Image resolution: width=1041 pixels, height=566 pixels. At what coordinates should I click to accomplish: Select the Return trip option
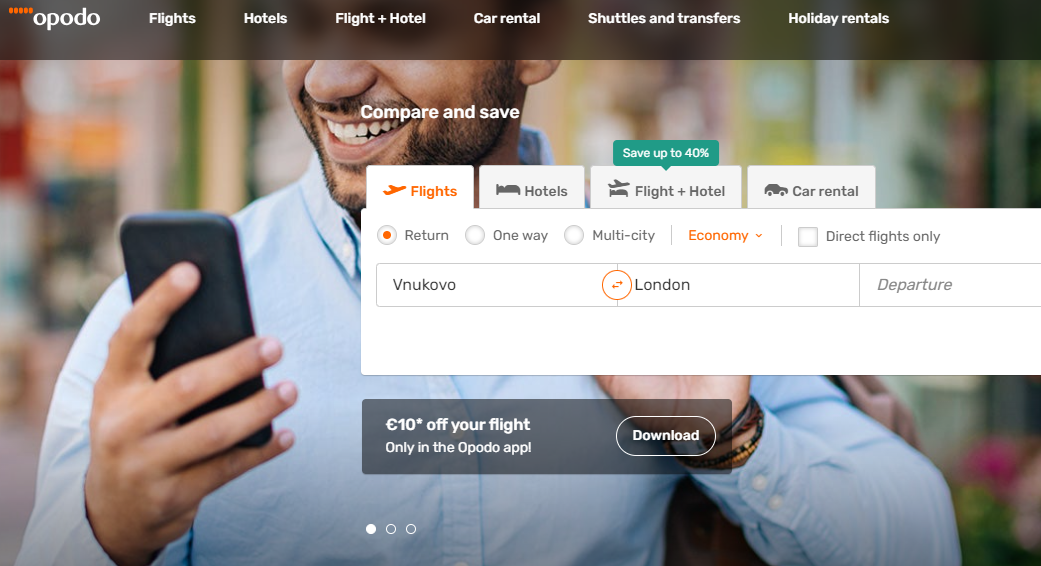point(387,235)
